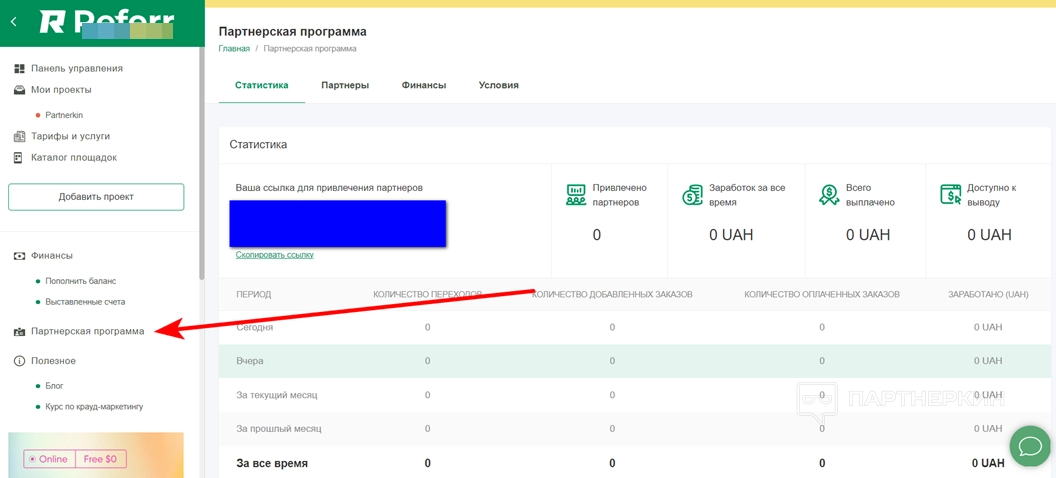Click the Referr logo
Image resolution: width=1056 pixels, height=478 pixels.
pyautogui.click(x=106, y=22)
